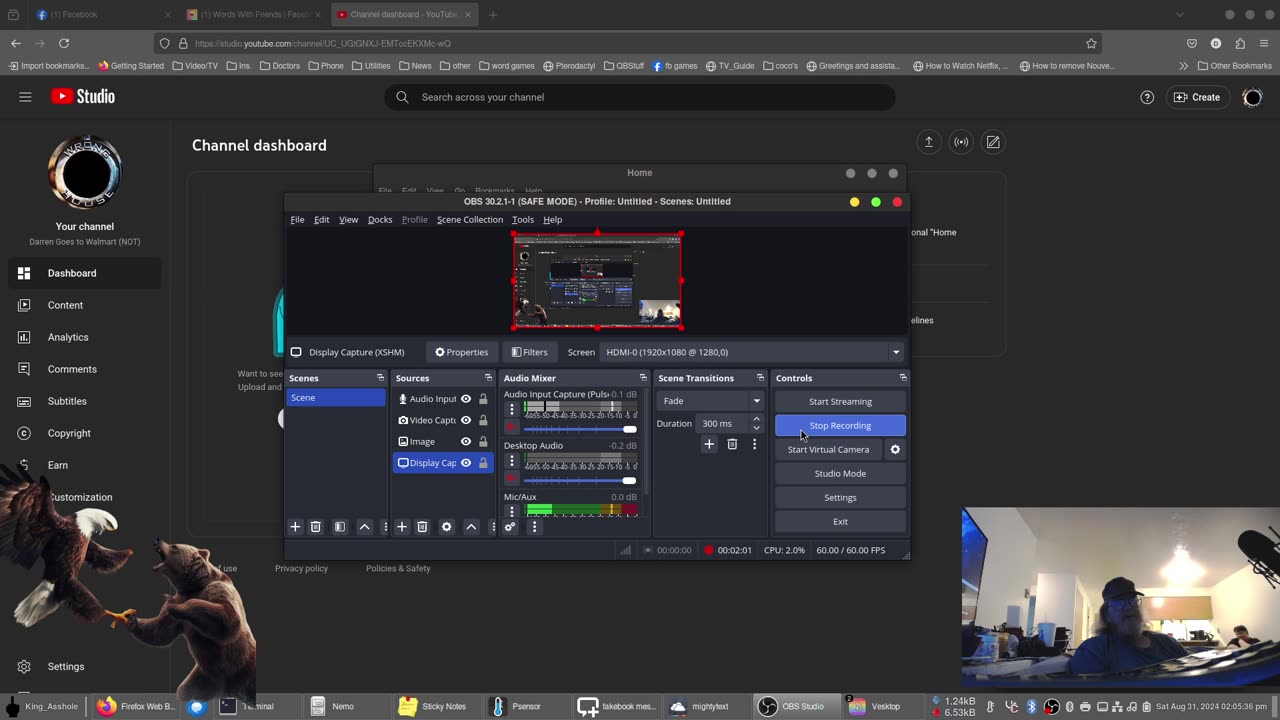Add a new source in Sources dock
The height and width of the screenshot is (720, 1280).
coord(401,527)
